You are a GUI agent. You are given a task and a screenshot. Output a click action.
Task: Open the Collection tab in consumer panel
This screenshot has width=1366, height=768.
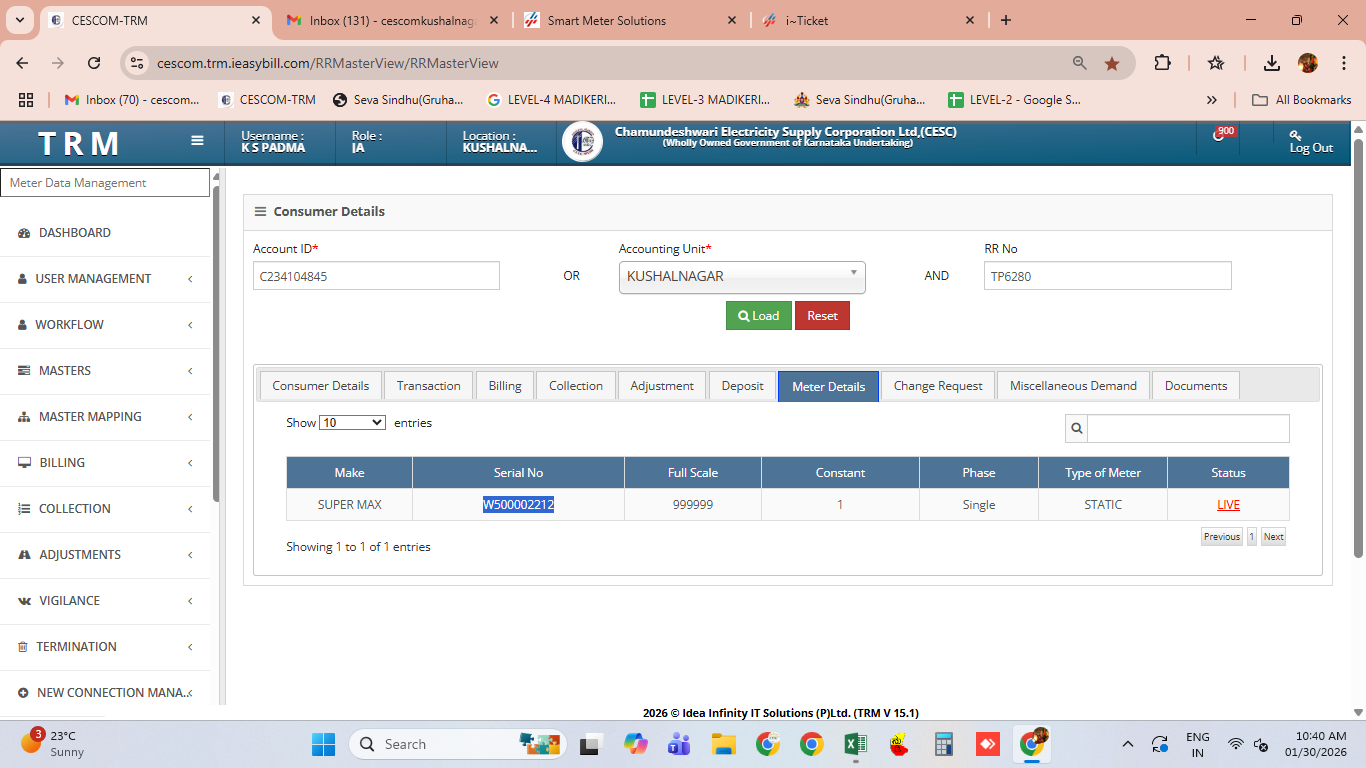pyautogui.click(x=576, y=386)
